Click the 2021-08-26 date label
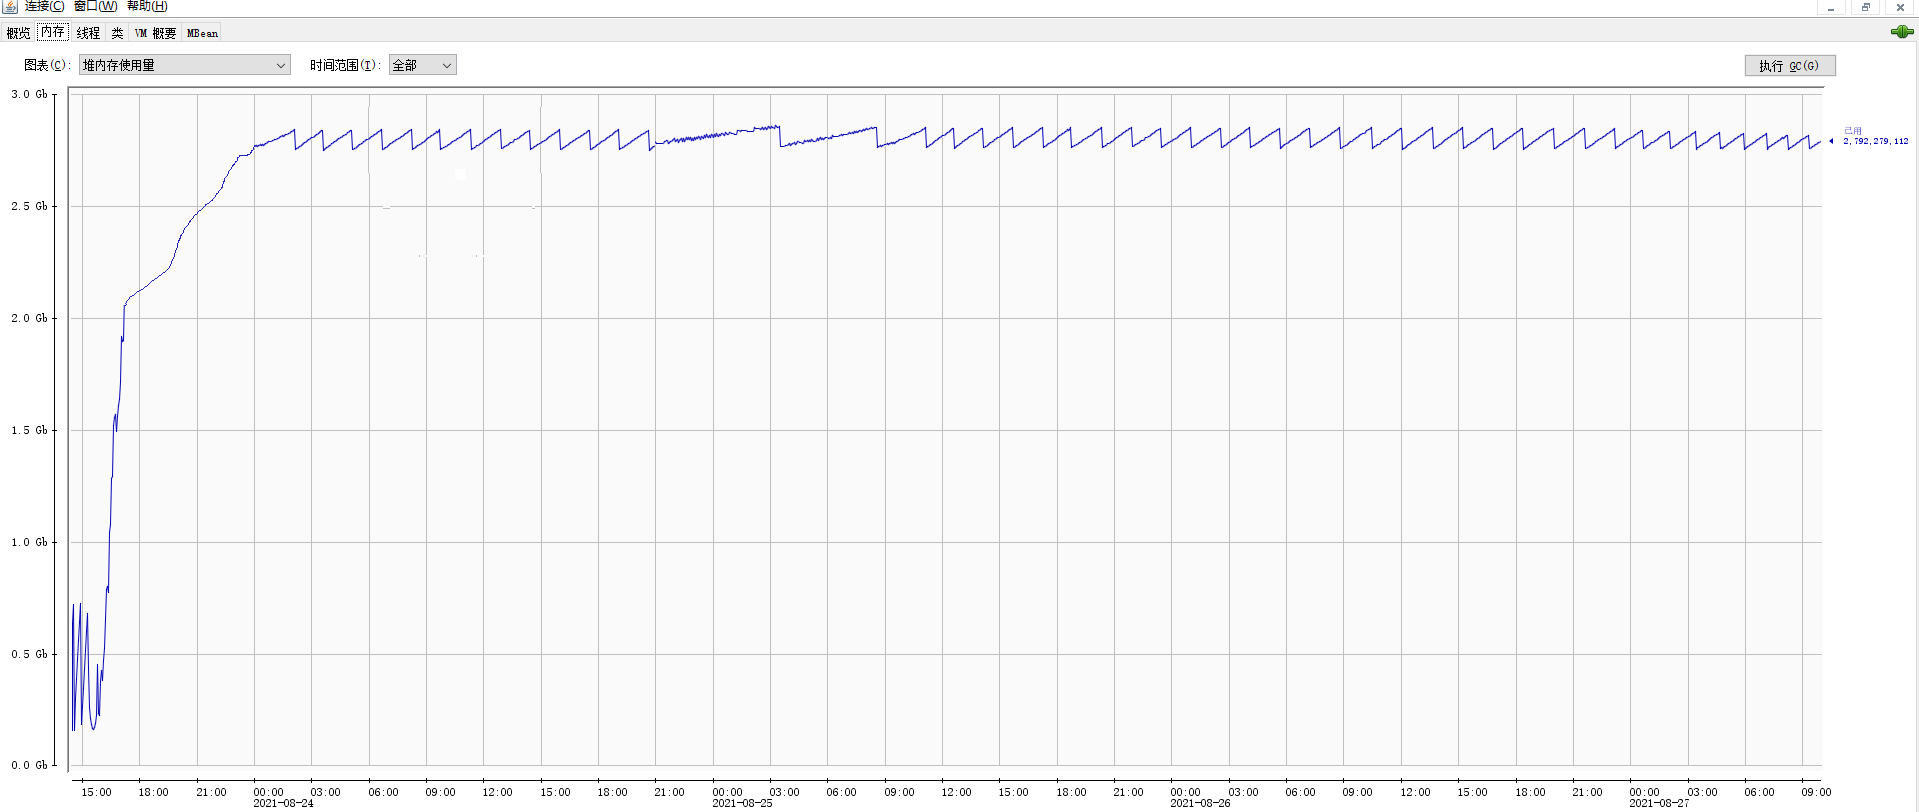Image resolution: width=1919 pixels, height=812 pixels. point(1200,804)
